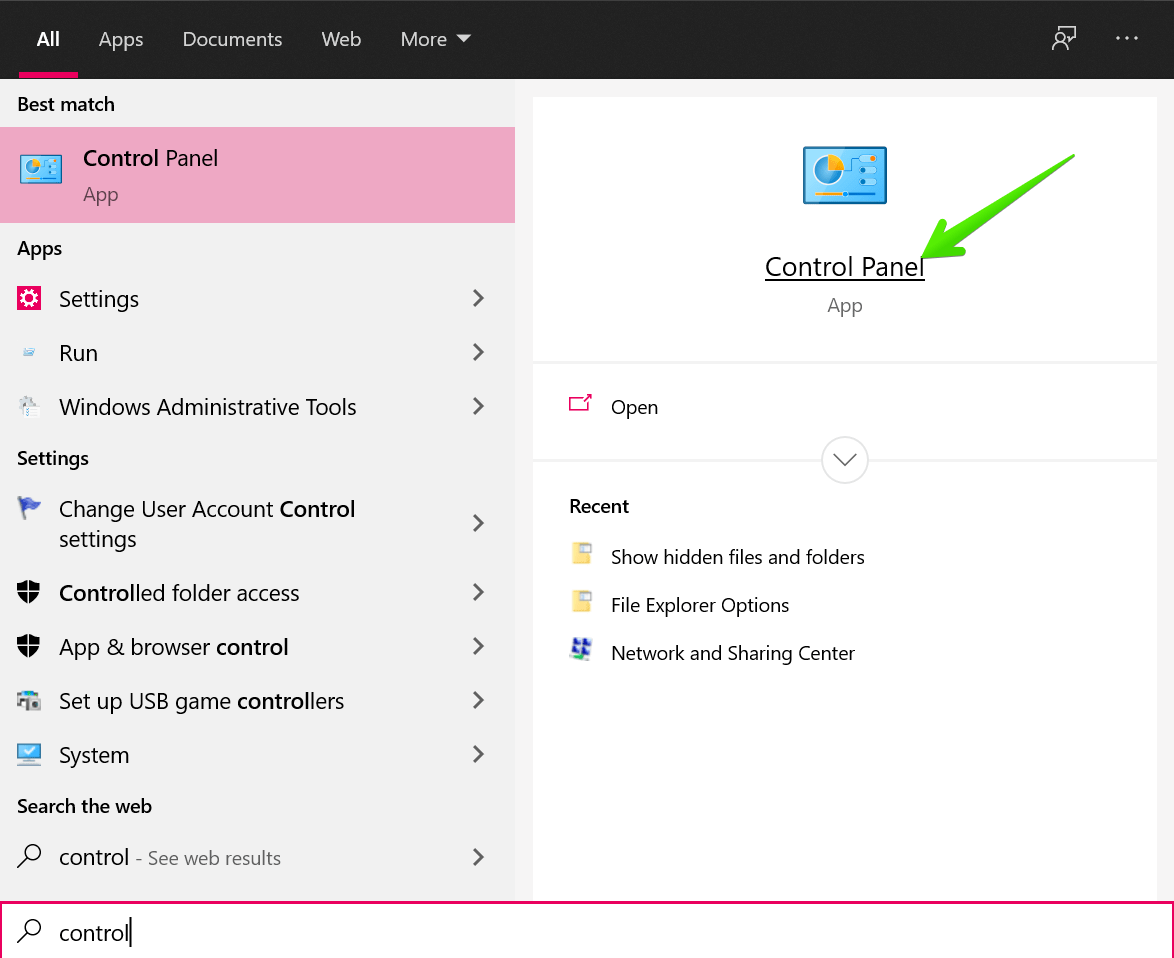Click the Control Panel icon in Best match
This screenshot has height=958, width=1174.
(40, 169)
